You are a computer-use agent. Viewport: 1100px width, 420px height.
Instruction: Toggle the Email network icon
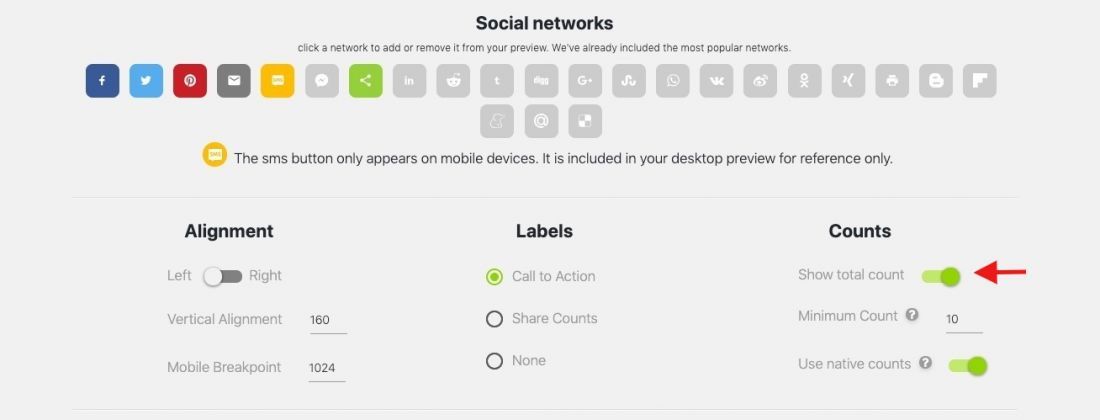[234, 81]
